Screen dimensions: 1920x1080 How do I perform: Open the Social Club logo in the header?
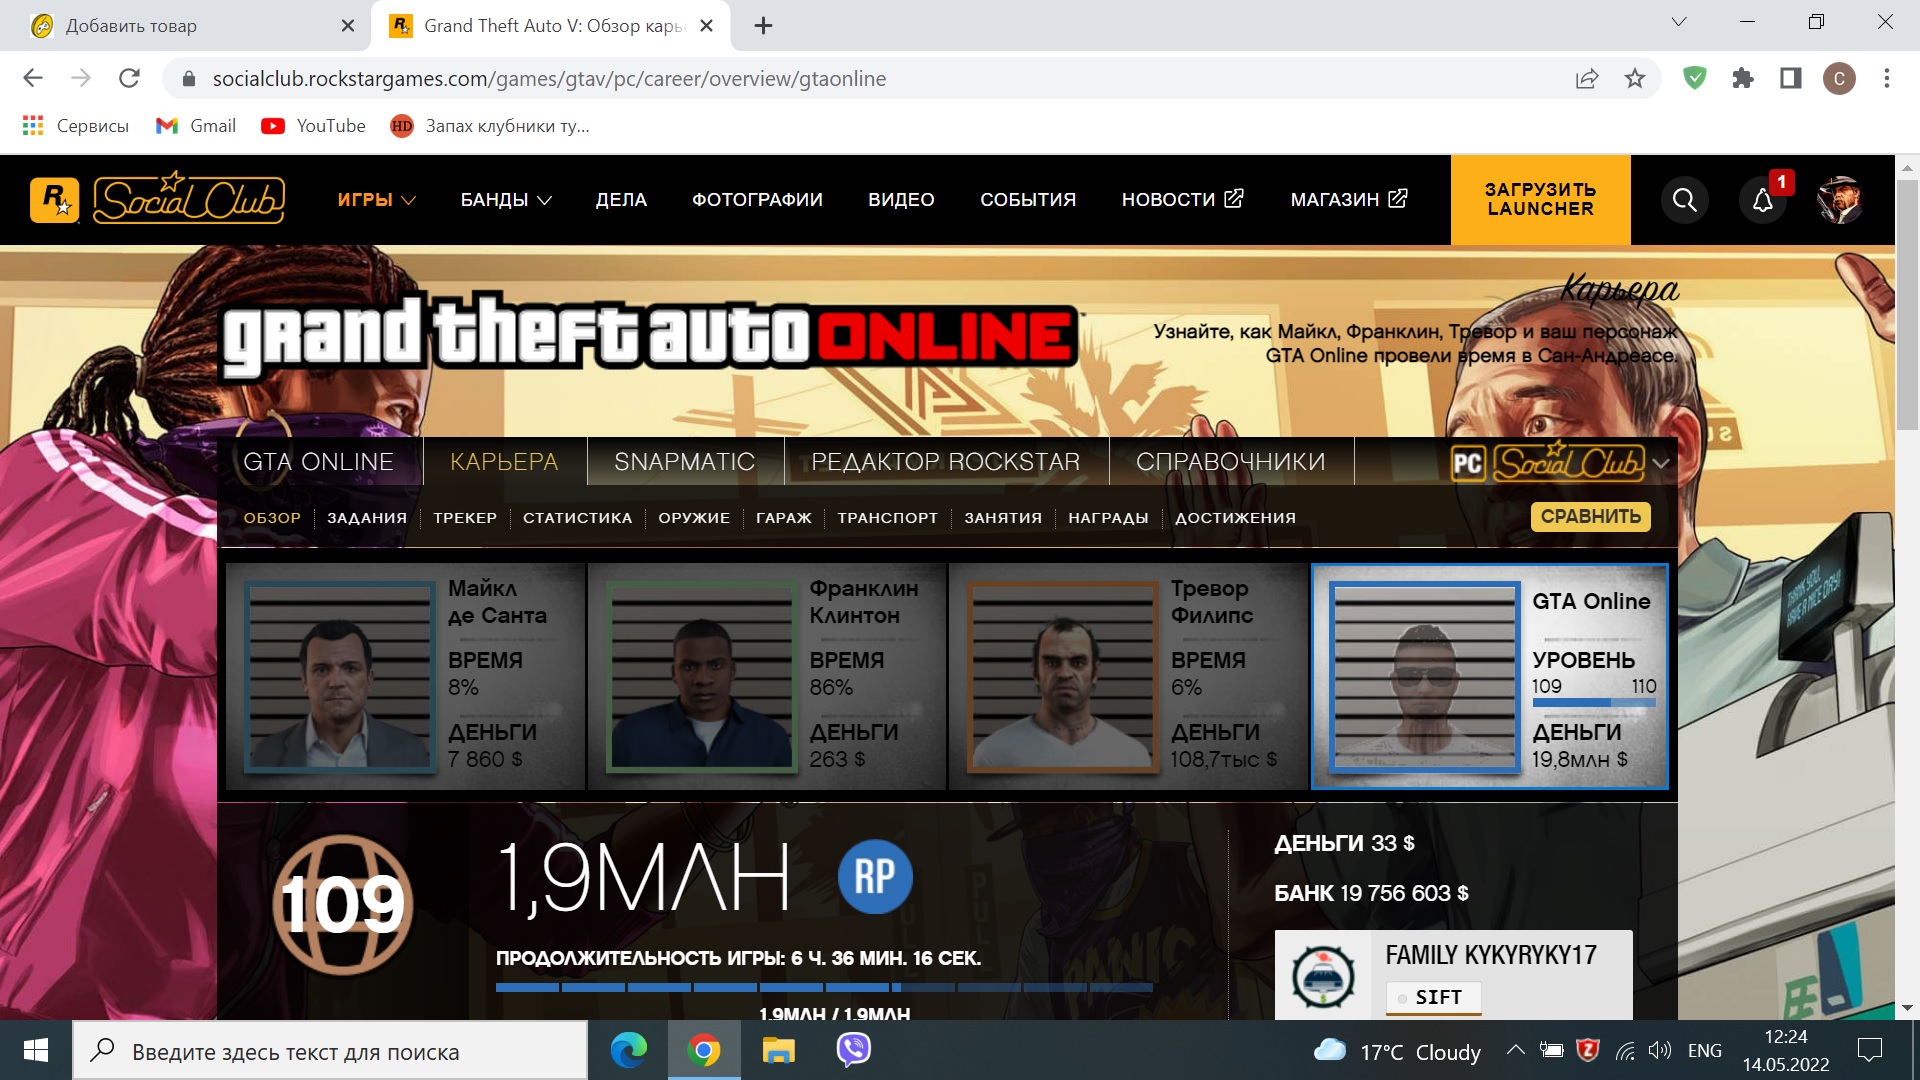(x=189, y=198)
